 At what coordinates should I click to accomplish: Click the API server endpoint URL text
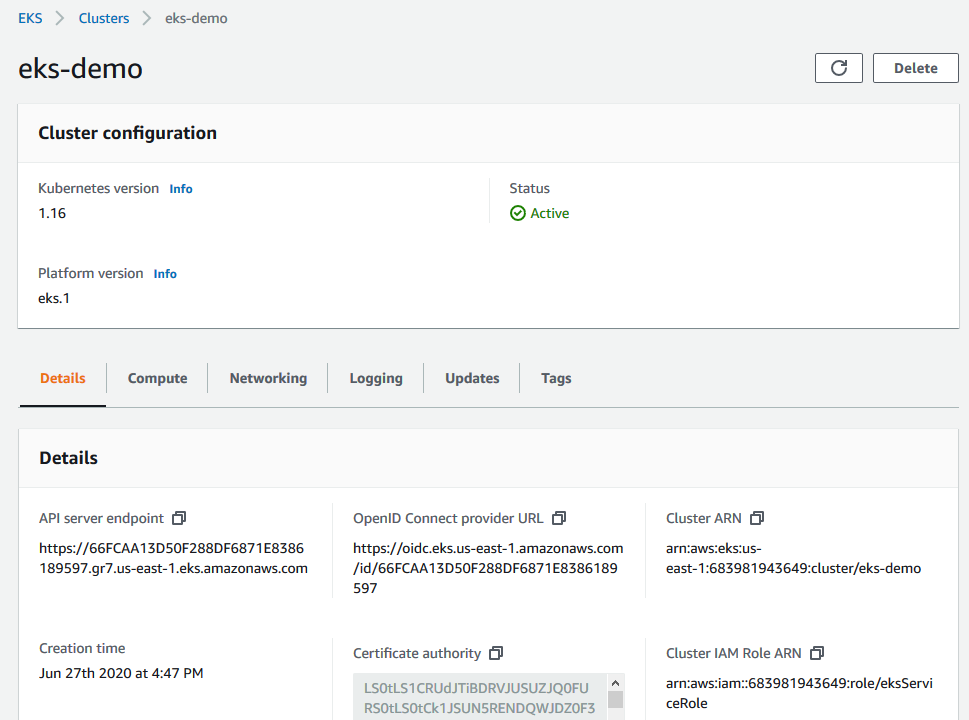pos(173,558)
